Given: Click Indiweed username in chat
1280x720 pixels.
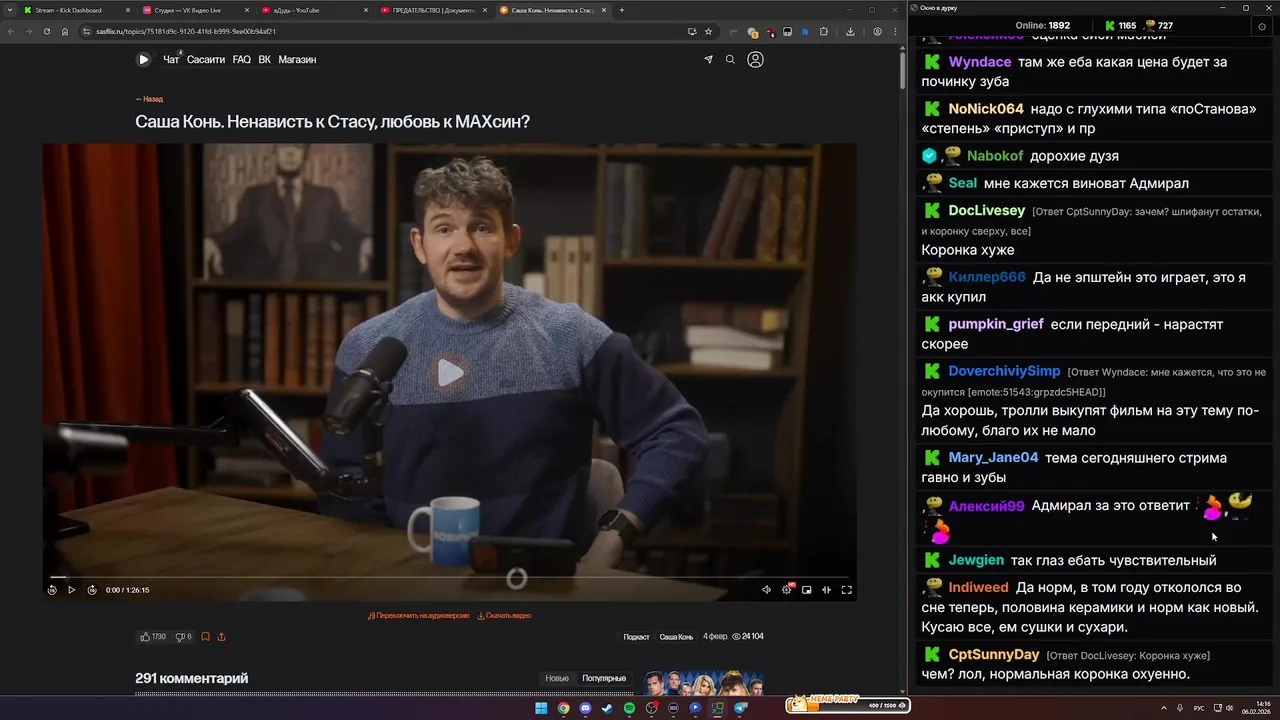Looking at the screenshot, I should [978, 588].
